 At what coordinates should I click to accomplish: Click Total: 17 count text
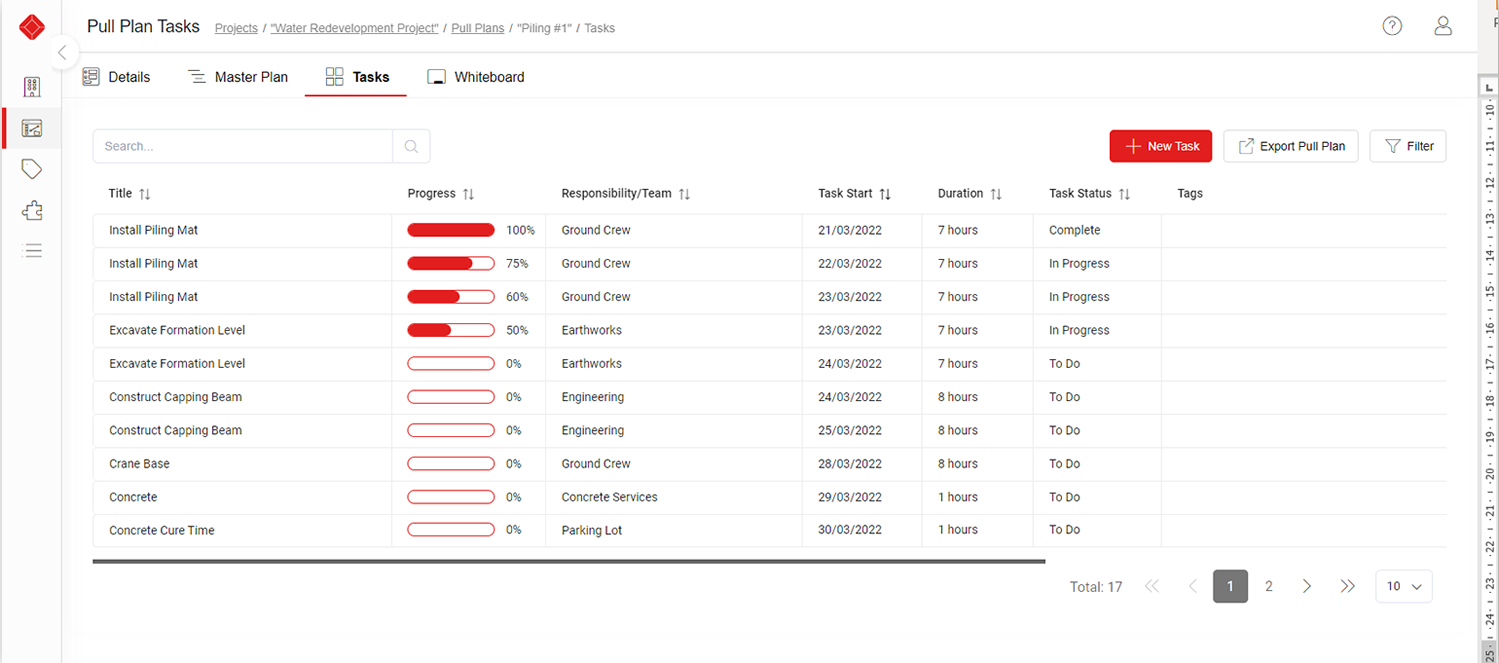click(1096, 587)
